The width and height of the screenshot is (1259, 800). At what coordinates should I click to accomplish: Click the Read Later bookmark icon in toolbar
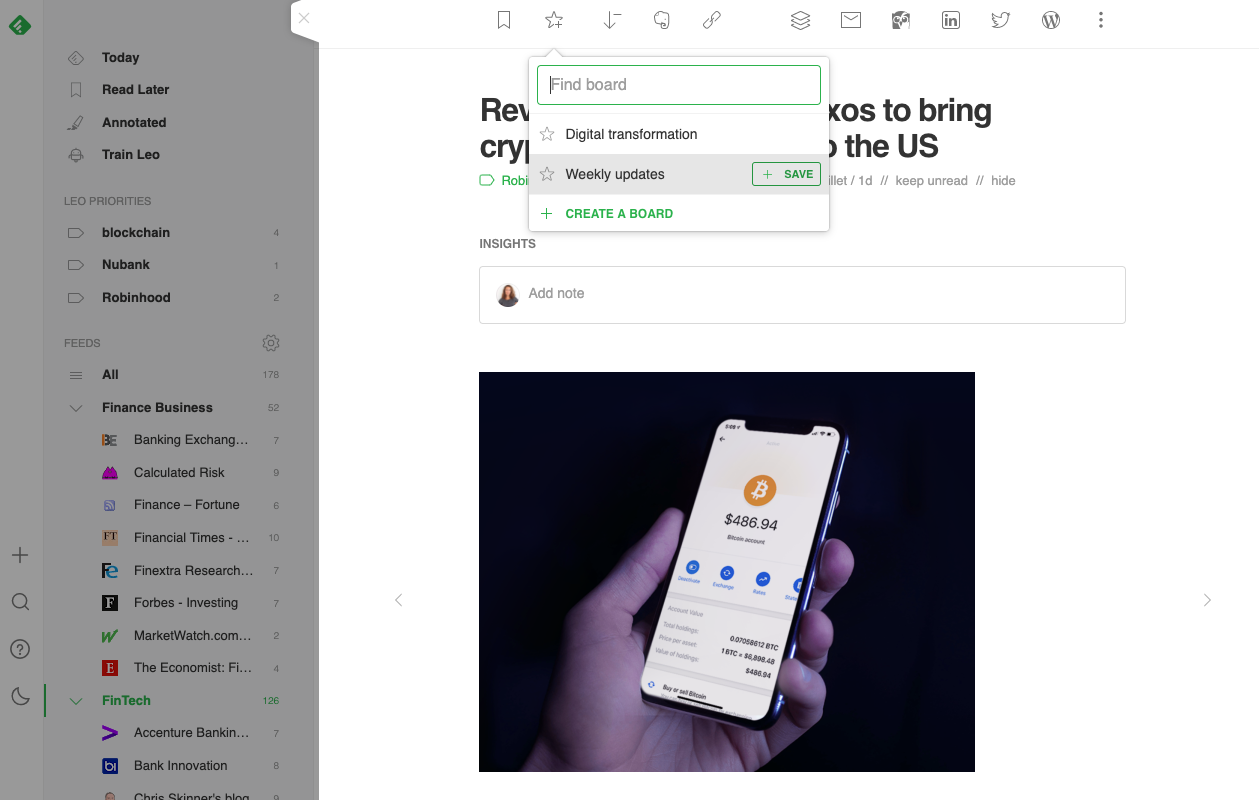[504, 20]
